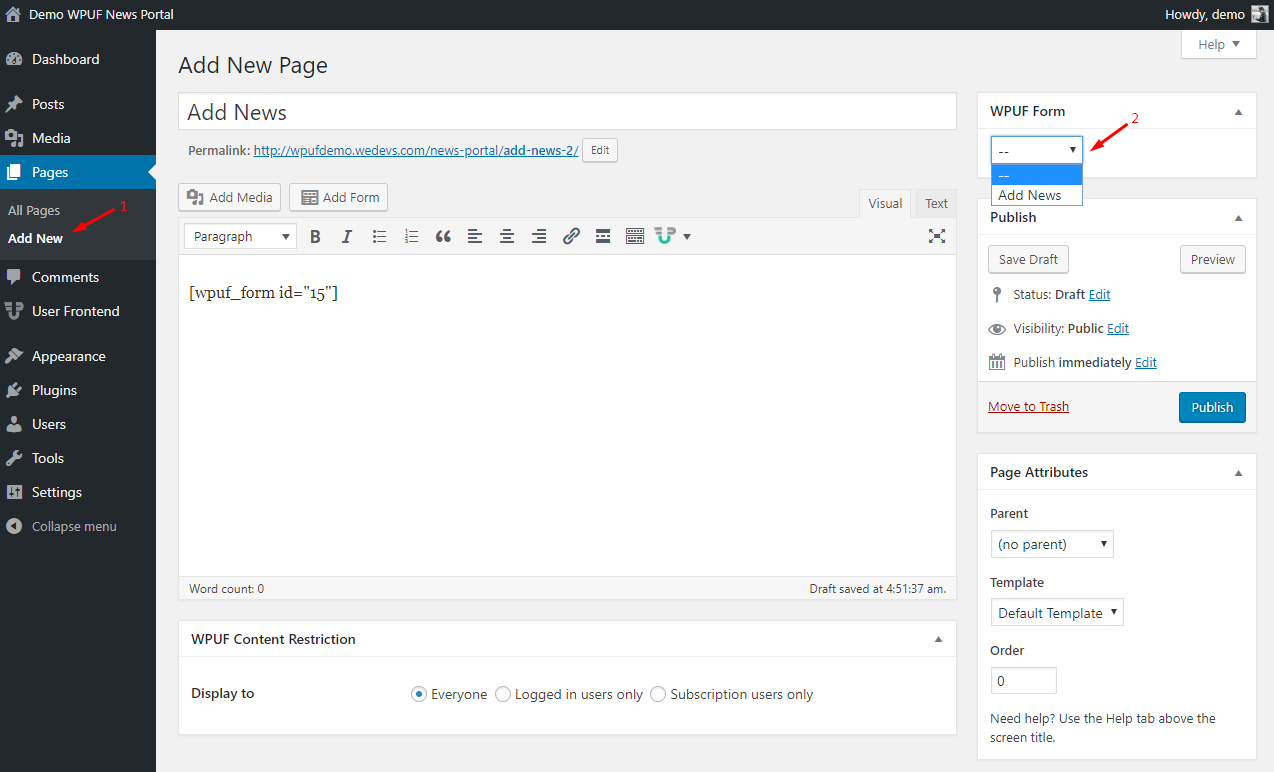Align text center

click(507, 237)
